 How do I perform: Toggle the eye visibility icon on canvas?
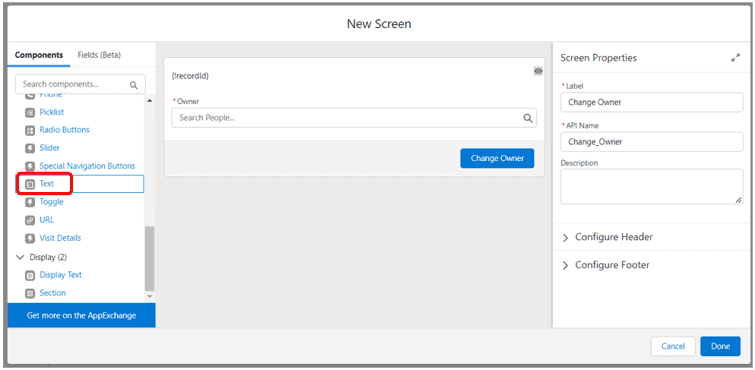[538, 71]
